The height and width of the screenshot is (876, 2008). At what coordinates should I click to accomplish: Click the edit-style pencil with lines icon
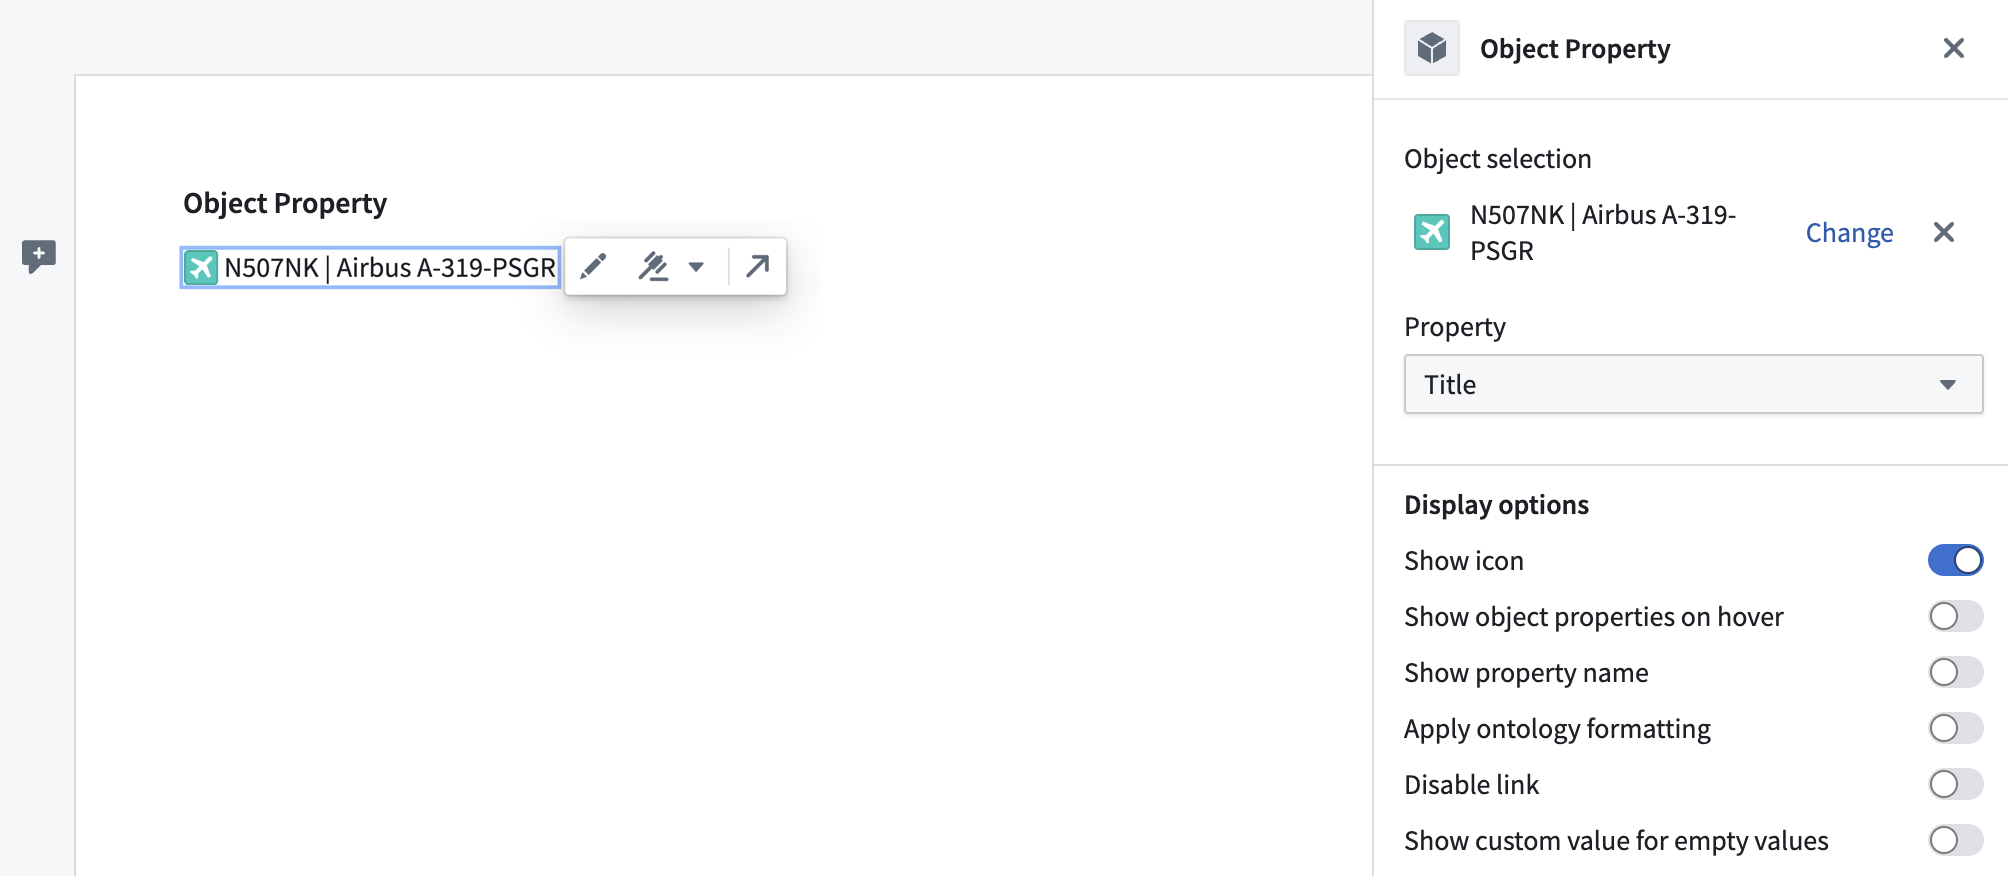[653, 266]
